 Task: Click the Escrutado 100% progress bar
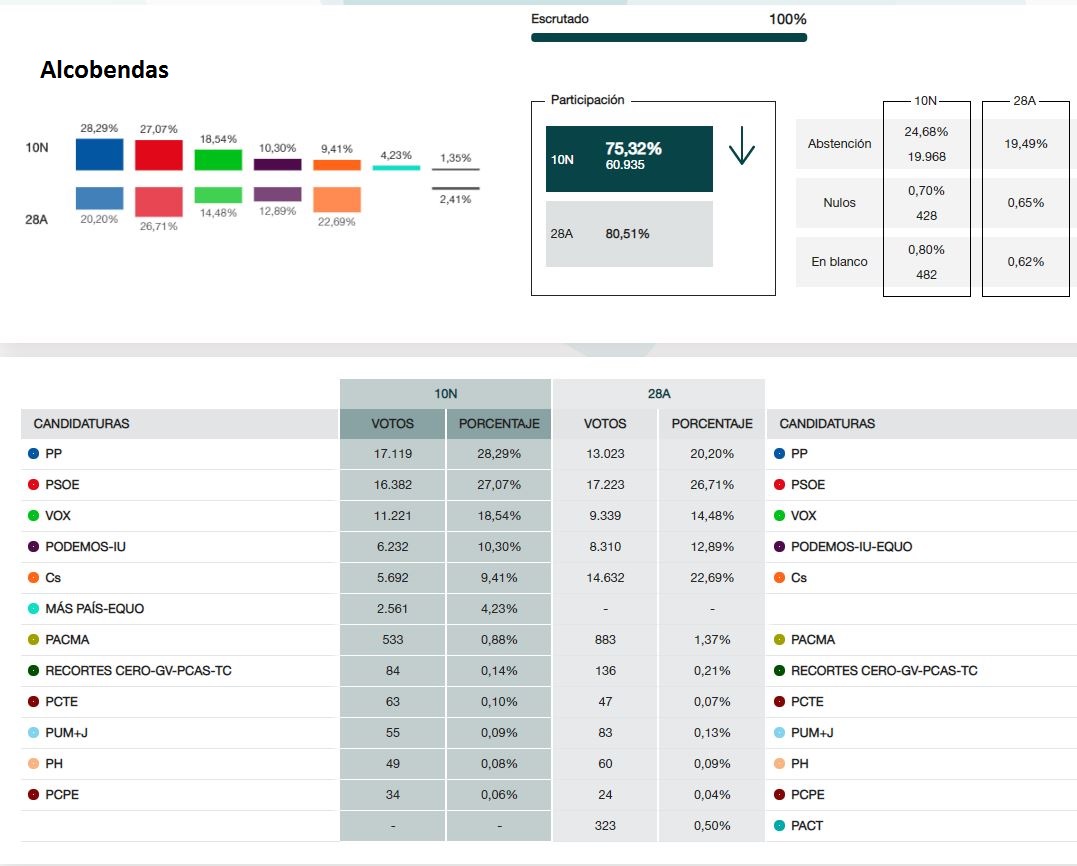pyautogui.click(x=669, y=38)
